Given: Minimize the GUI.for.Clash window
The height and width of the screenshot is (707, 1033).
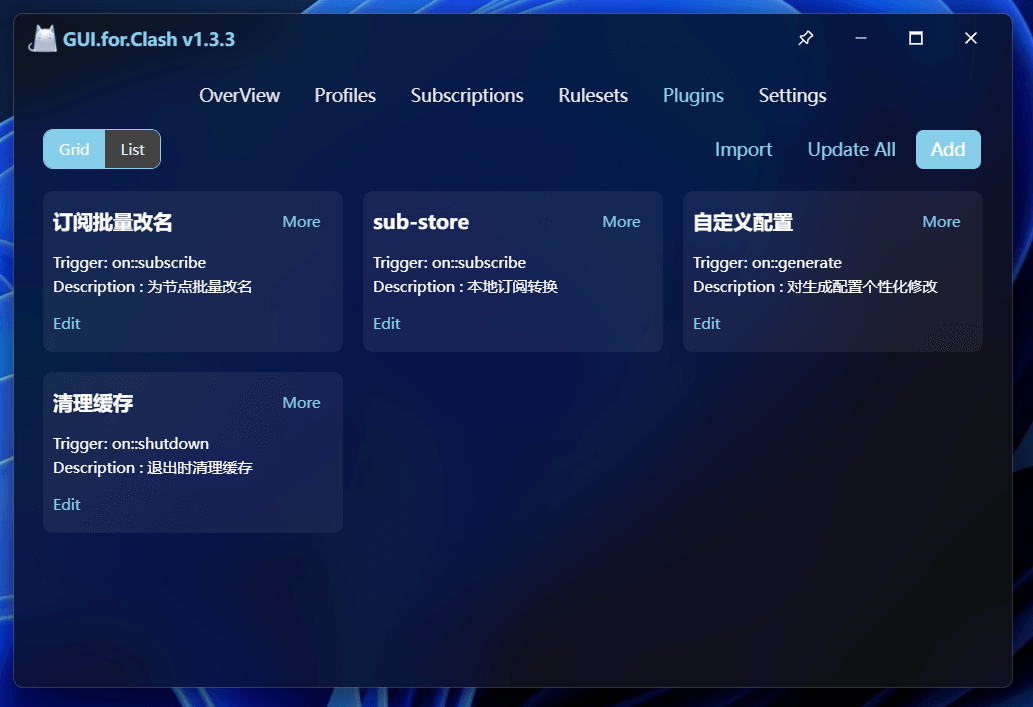Looking at the screenshot, I should (860, 38).
